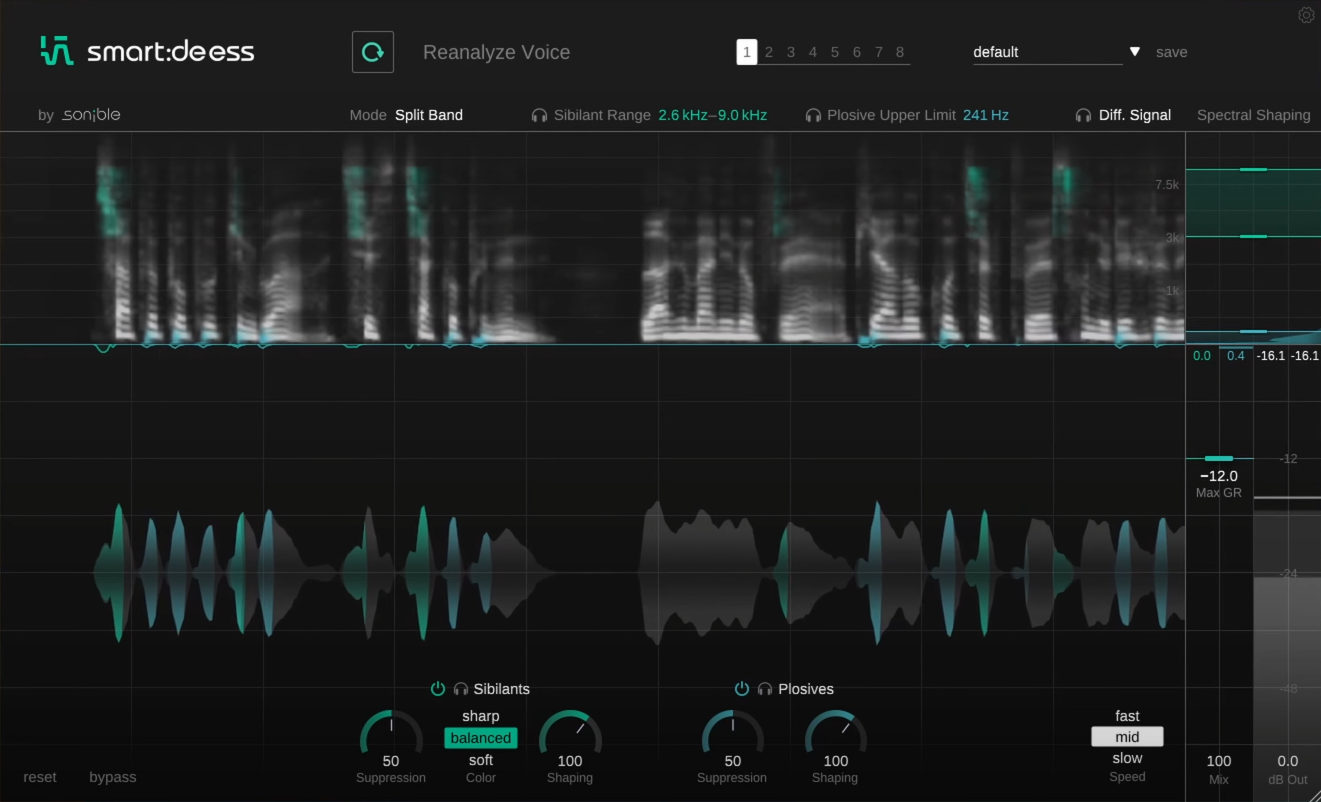1321x802 pixels.
Task: Click the Plosives Suppression knob
Action: pyautogui.click(x=733, y=732)
